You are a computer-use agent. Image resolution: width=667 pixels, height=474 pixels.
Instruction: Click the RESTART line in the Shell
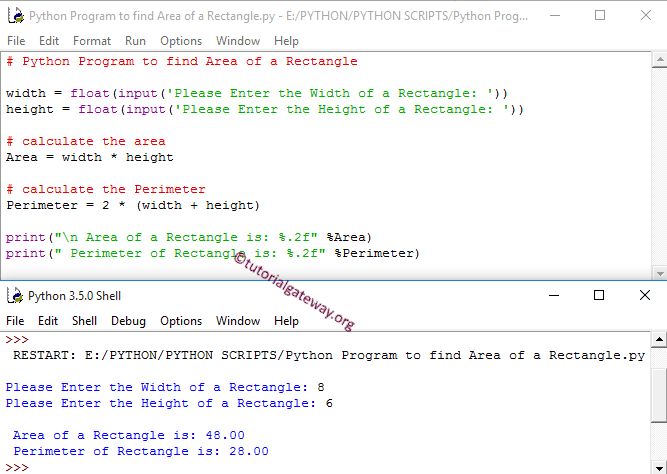329,355
